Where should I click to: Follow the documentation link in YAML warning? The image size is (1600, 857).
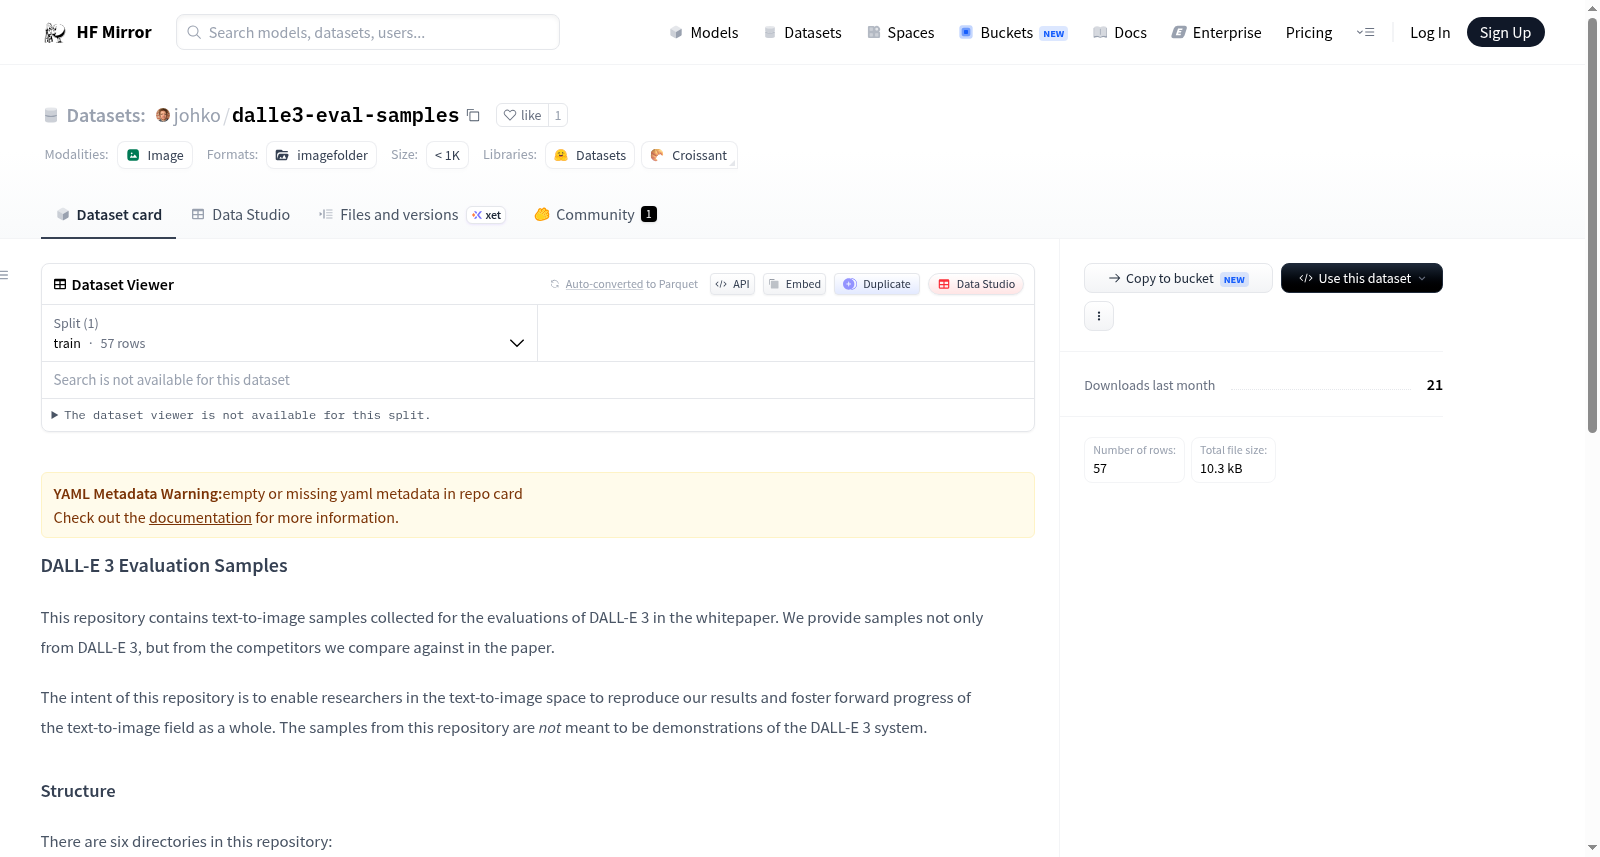tap(200, 518)
